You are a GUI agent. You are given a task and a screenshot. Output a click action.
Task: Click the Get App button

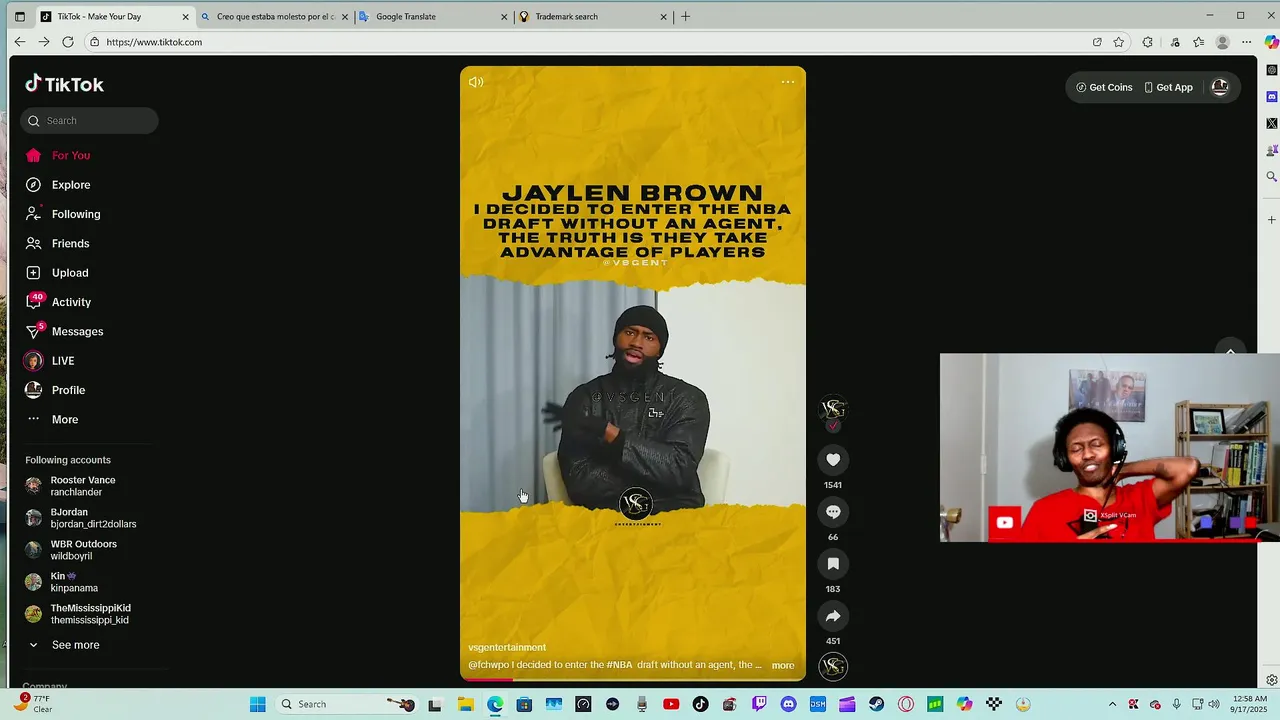tap(1168, 87)
